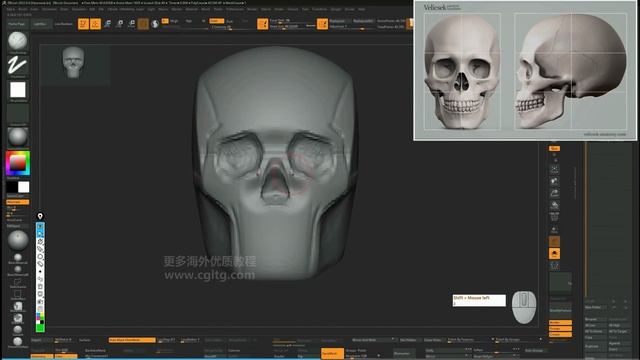This screenshot has height=360, width=640.
Task: Click the pin icon on annotation toolbar
Action: pos(40,216)
